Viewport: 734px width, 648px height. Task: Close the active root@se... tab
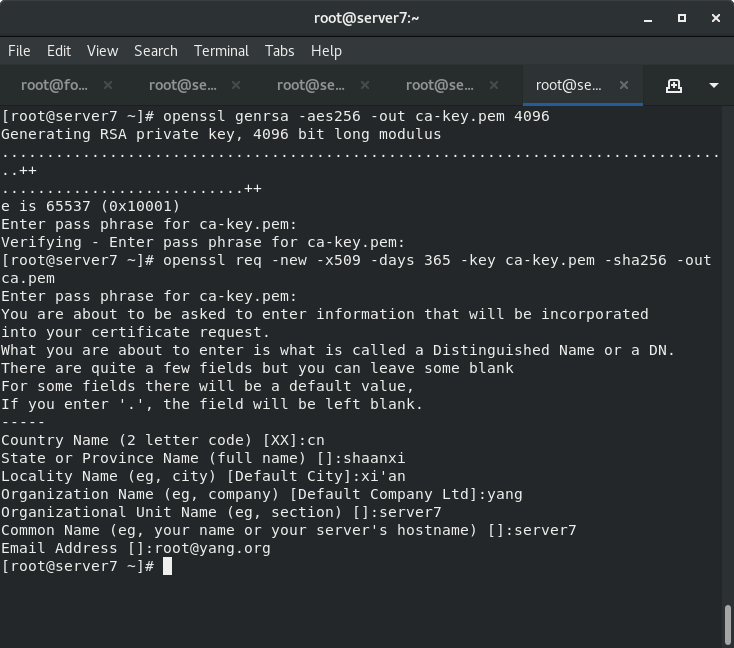click(624, 85)
